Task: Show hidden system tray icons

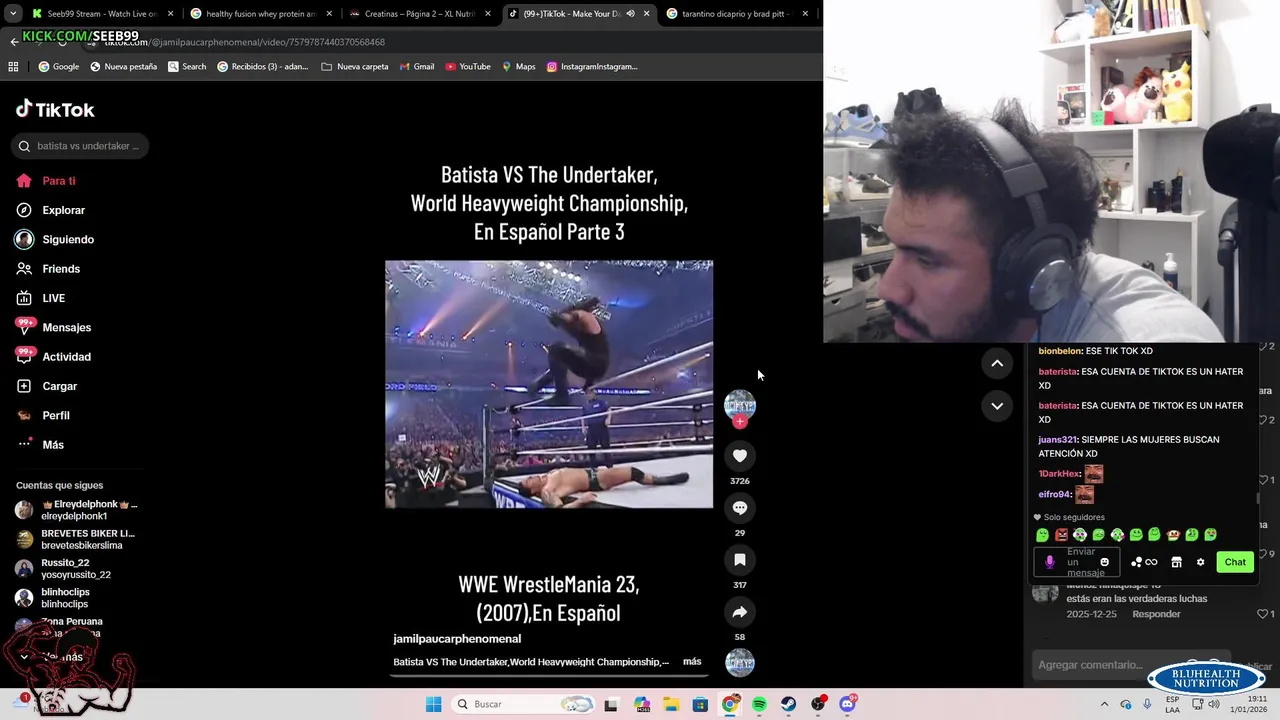Action: [1104, 704]
